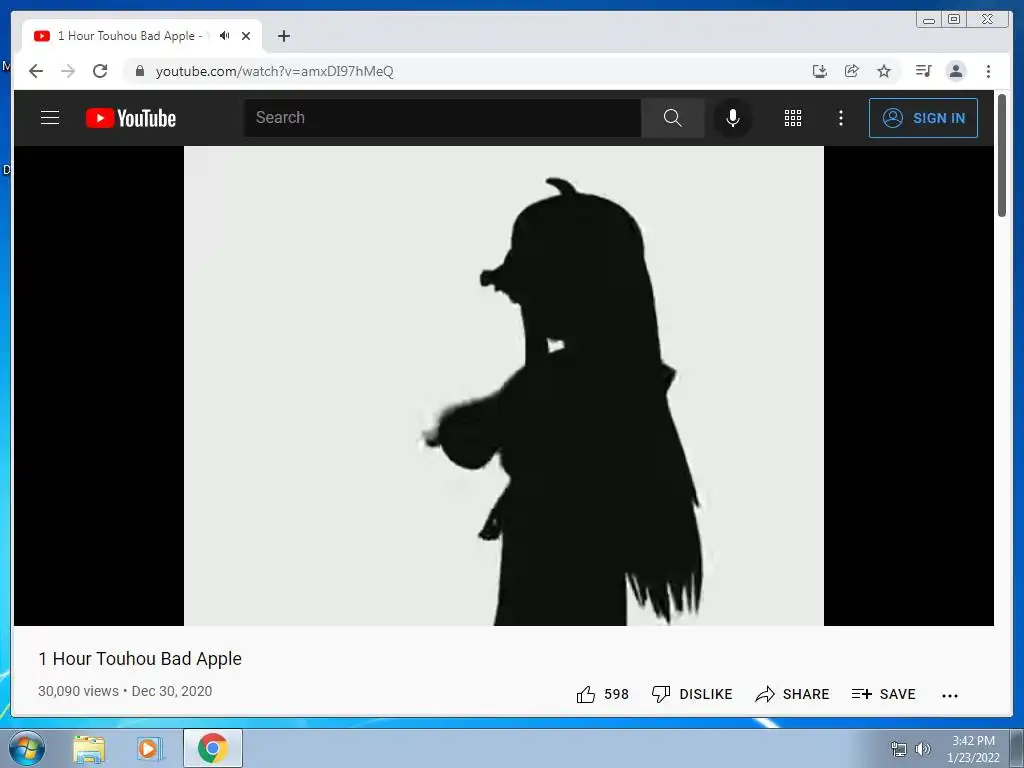Like the video with thumbs up
Screen dimensions: 1024x768
(586, 694)
